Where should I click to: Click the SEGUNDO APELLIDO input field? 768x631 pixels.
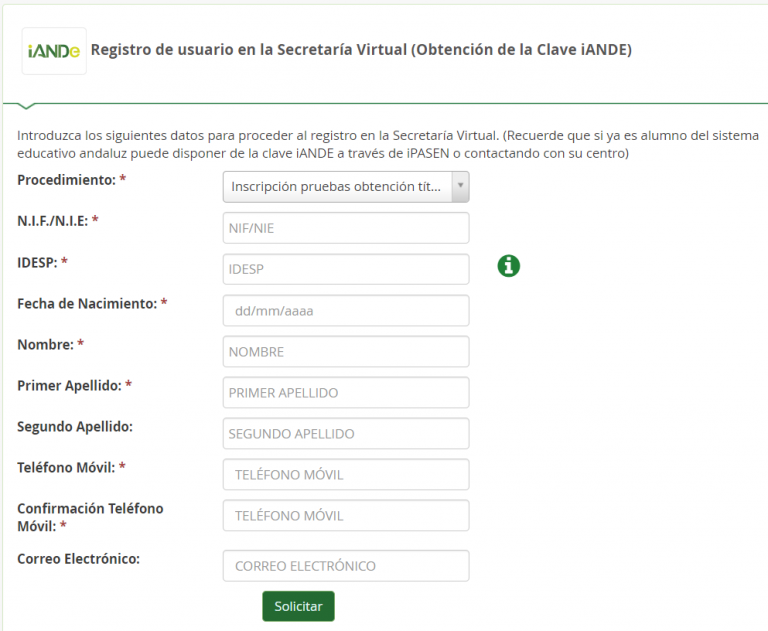(x=345, y=434)
